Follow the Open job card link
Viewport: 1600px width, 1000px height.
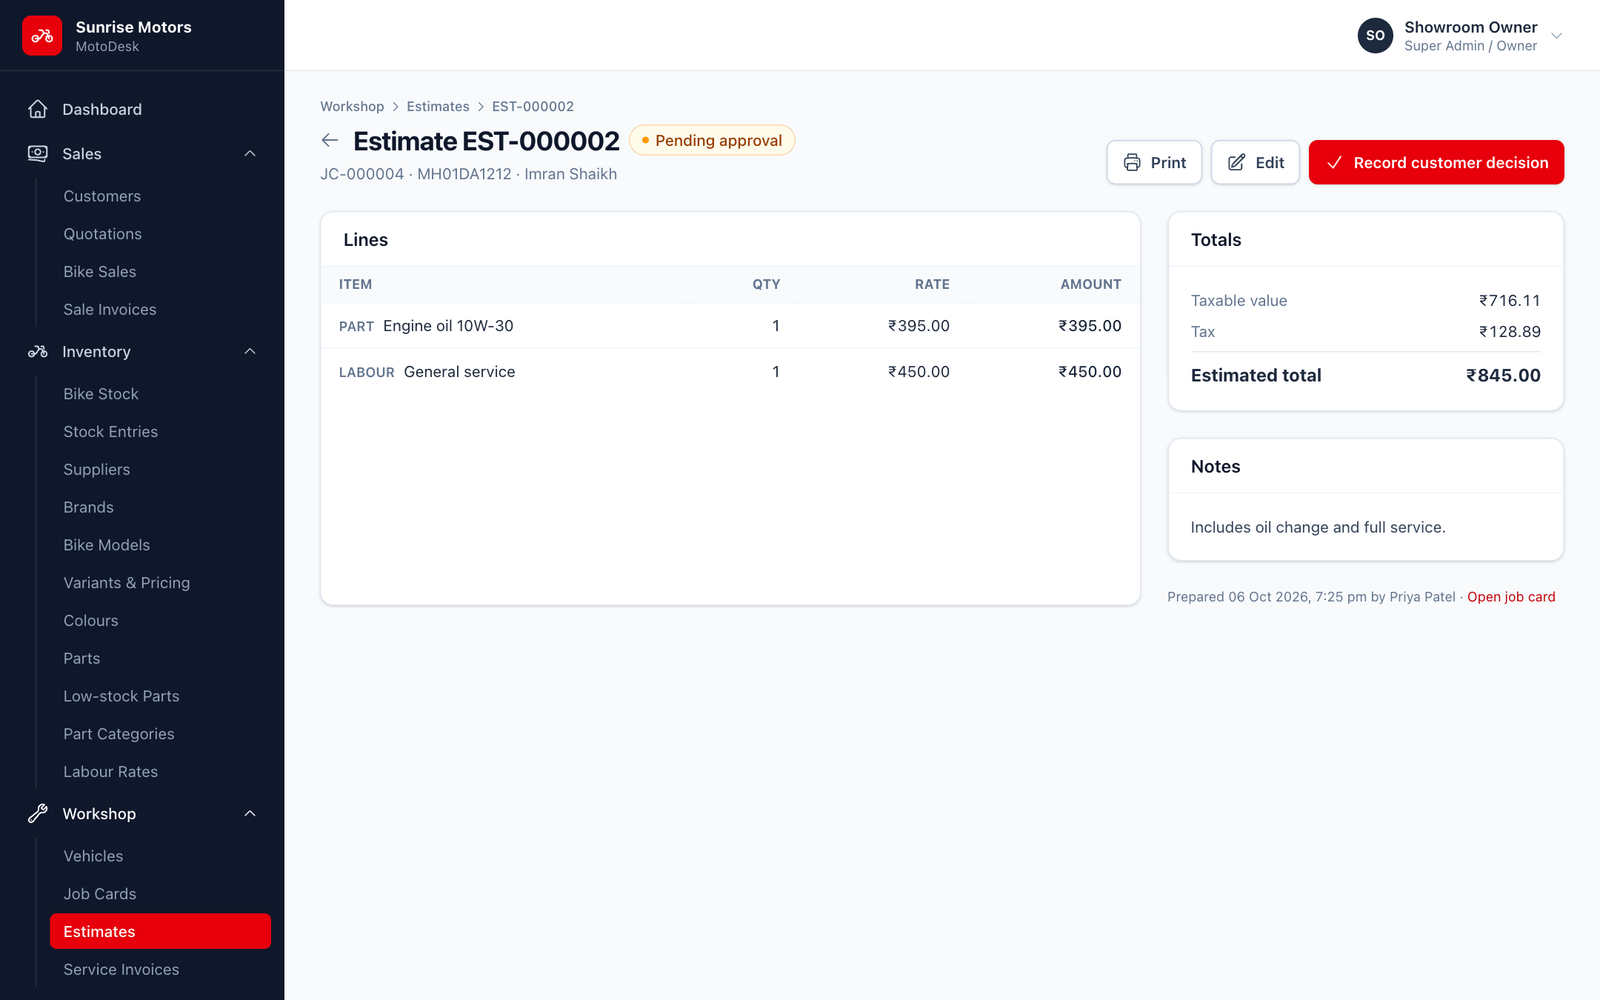(x=1511, y=597)
